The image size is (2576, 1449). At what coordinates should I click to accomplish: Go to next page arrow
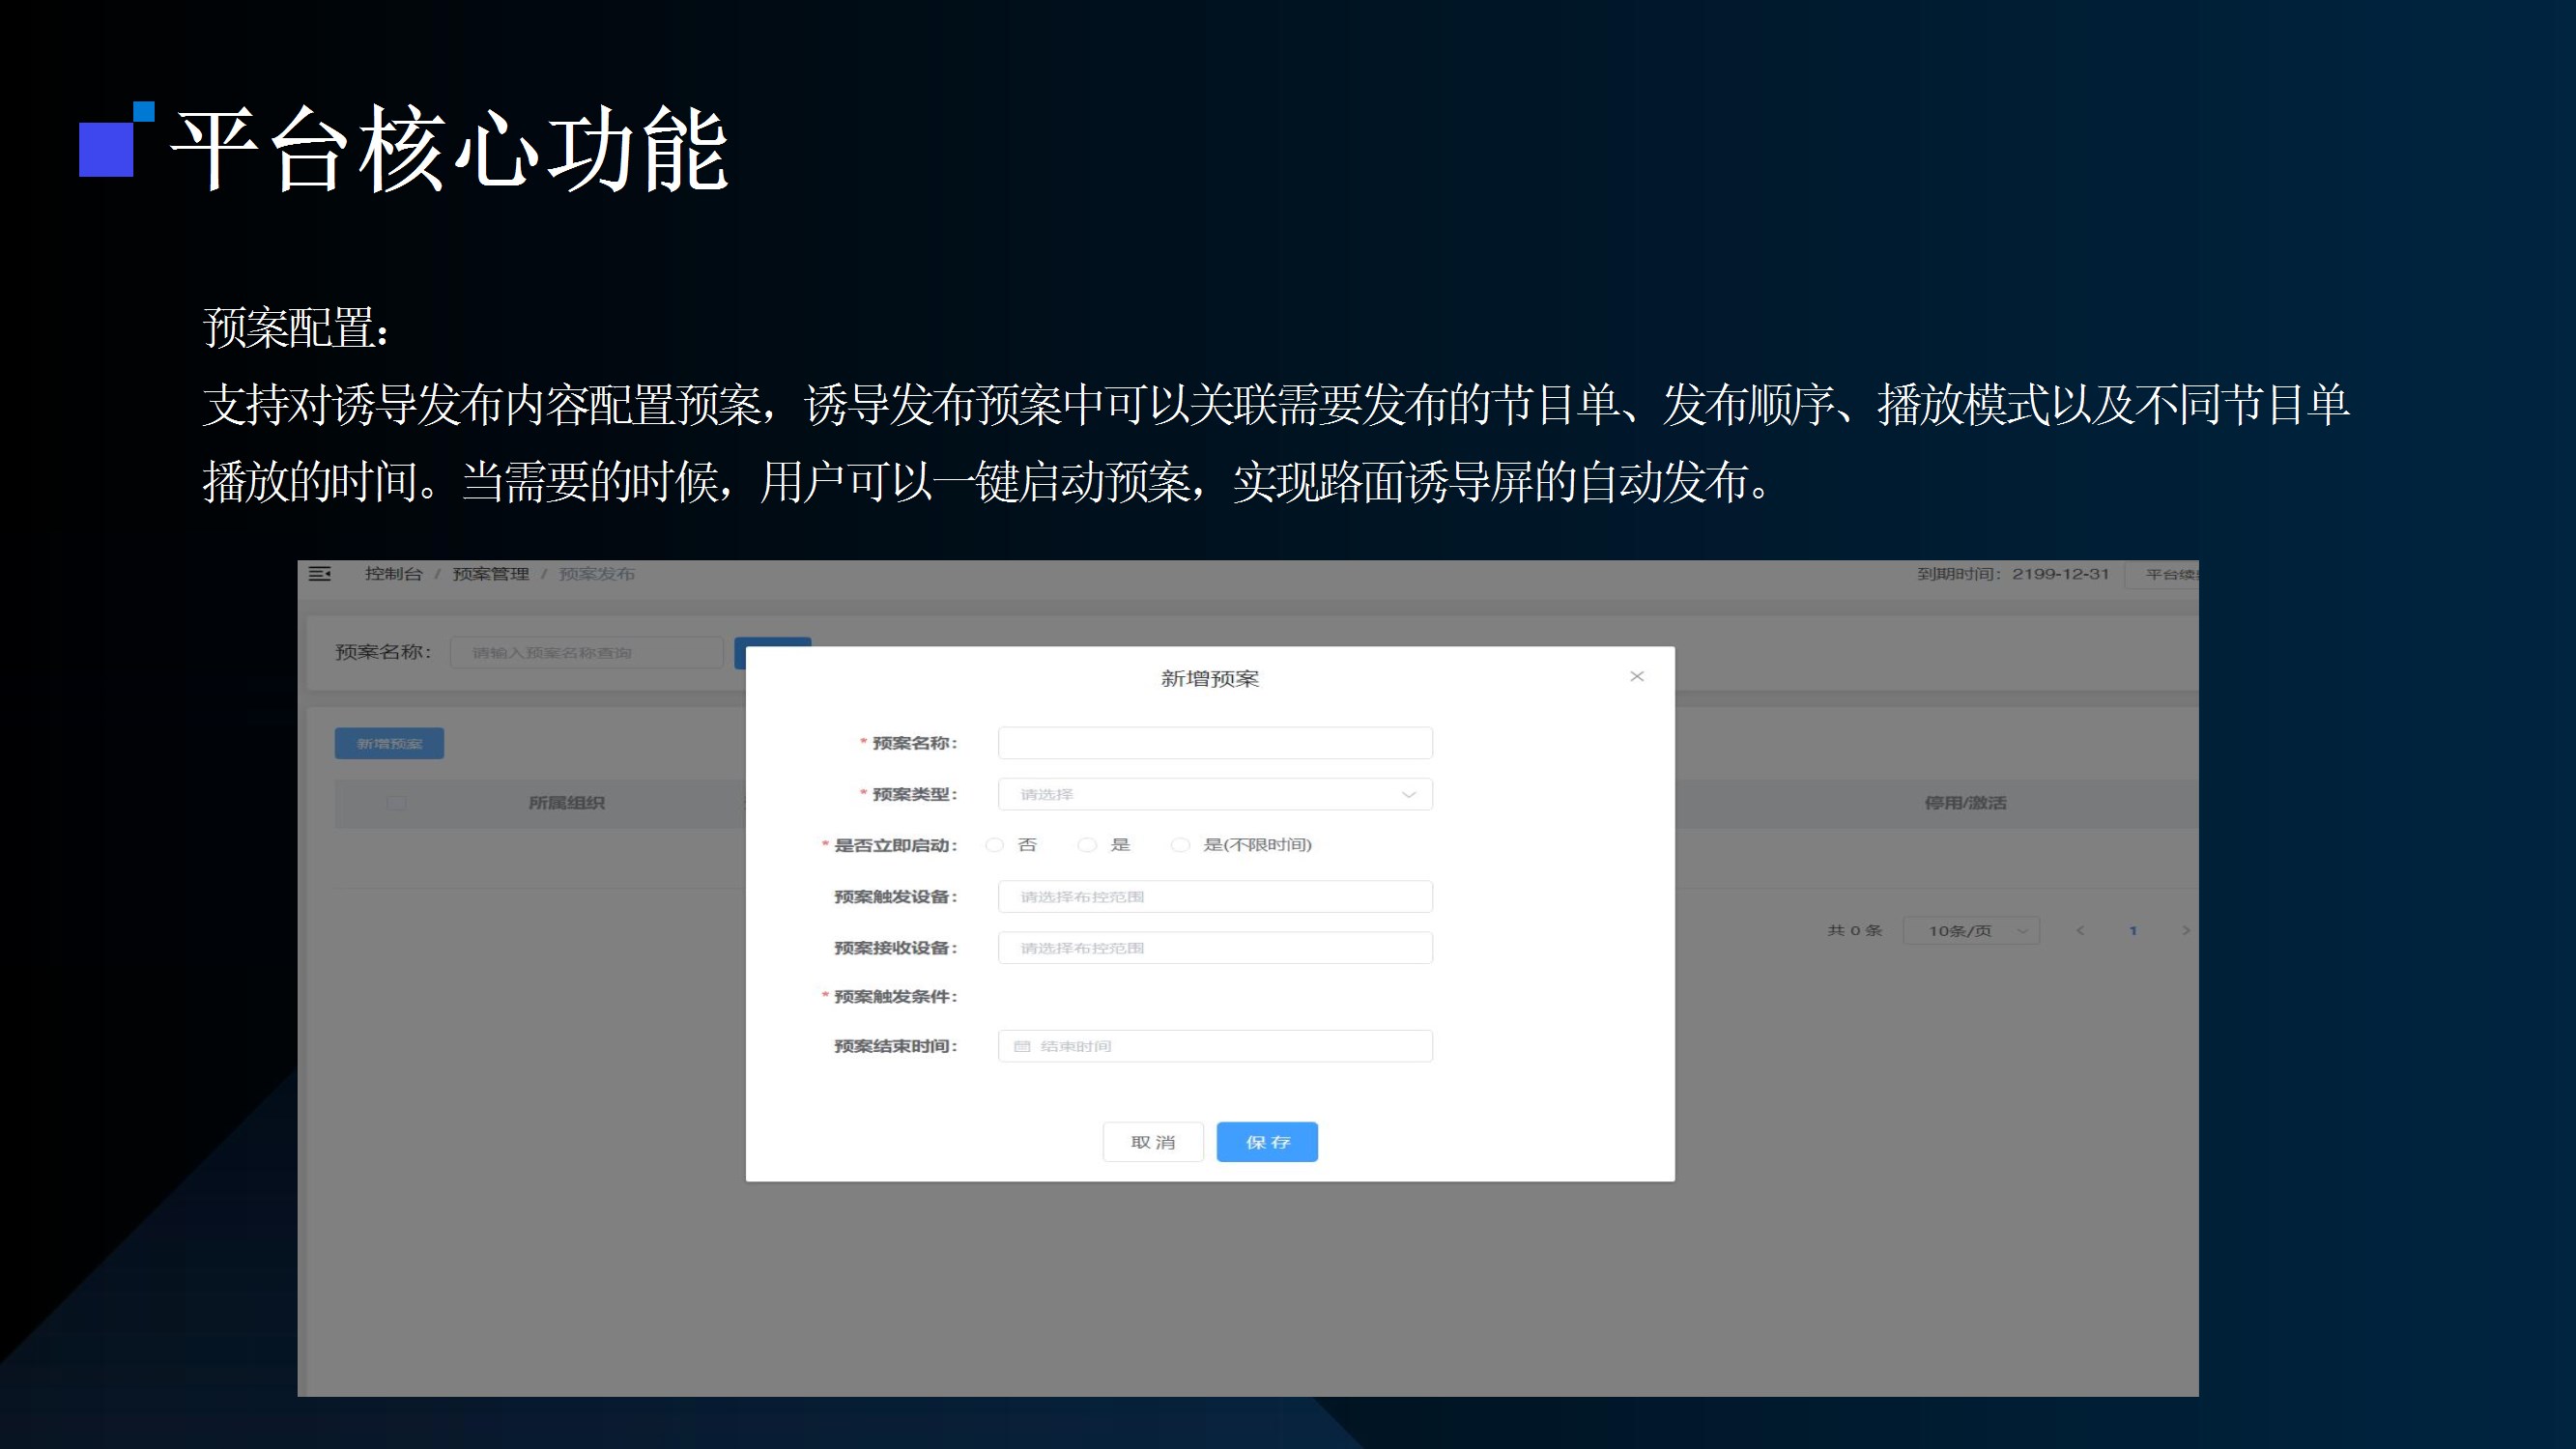click(x=2186, y=930)
